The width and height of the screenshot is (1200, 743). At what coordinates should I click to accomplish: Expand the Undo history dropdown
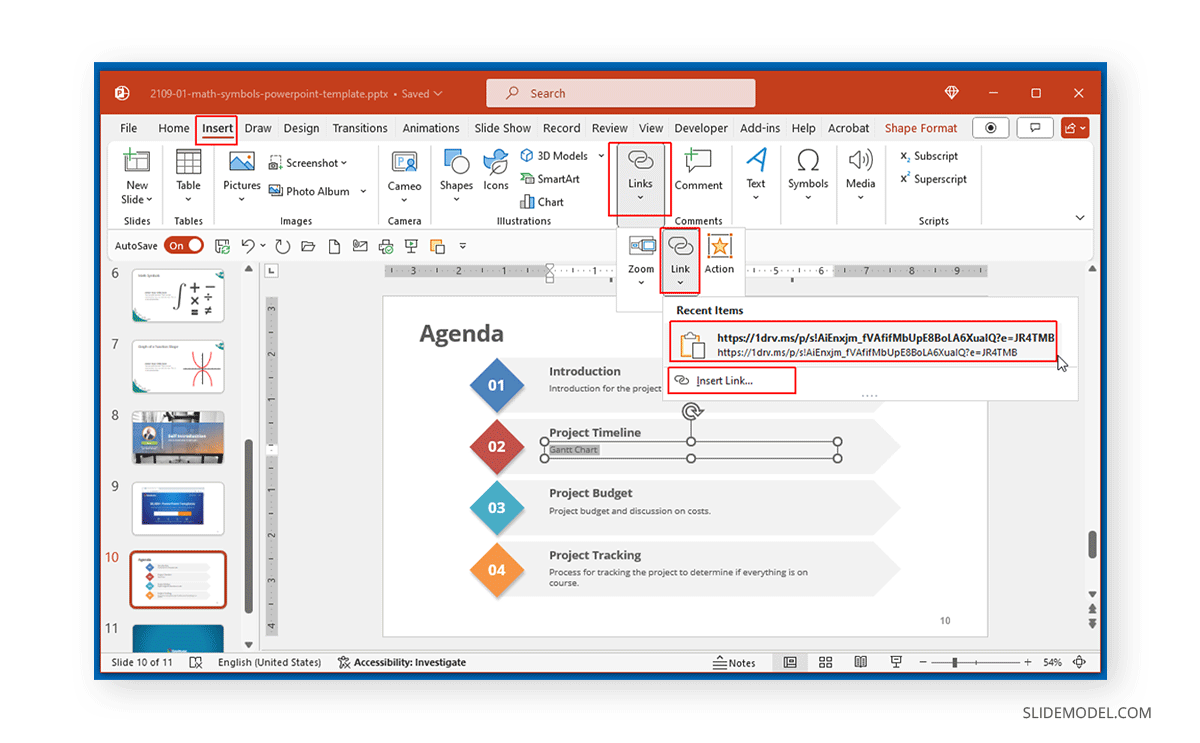point(263,246)
